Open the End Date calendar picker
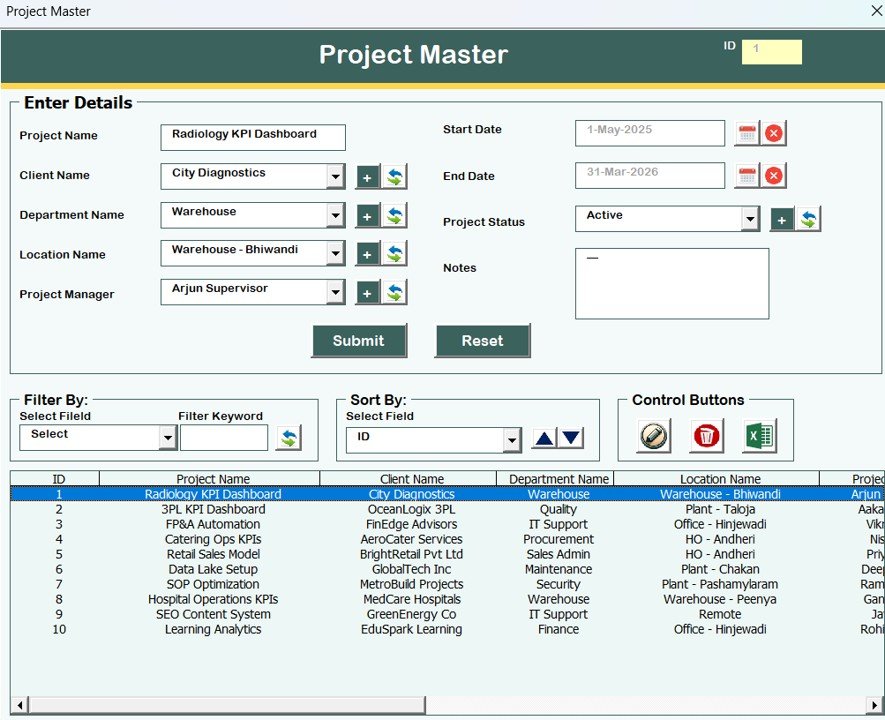Viewport: 885px width, 720px height. click(747, 175)
